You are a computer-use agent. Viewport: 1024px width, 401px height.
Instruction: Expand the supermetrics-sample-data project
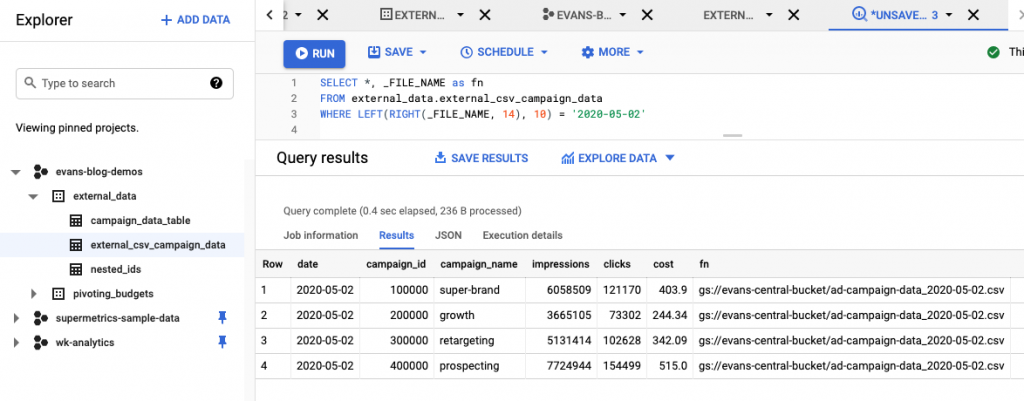[16, 318]
